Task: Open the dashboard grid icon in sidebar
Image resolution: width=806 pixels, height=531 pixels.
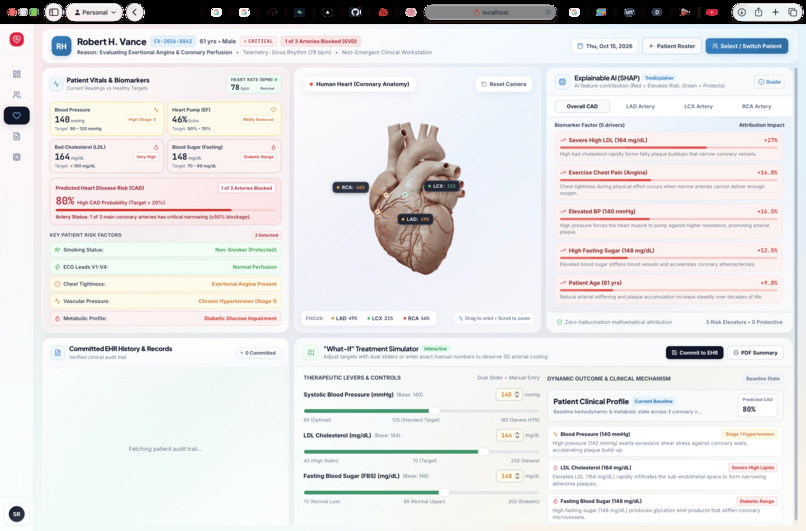Action: (16, 74)
